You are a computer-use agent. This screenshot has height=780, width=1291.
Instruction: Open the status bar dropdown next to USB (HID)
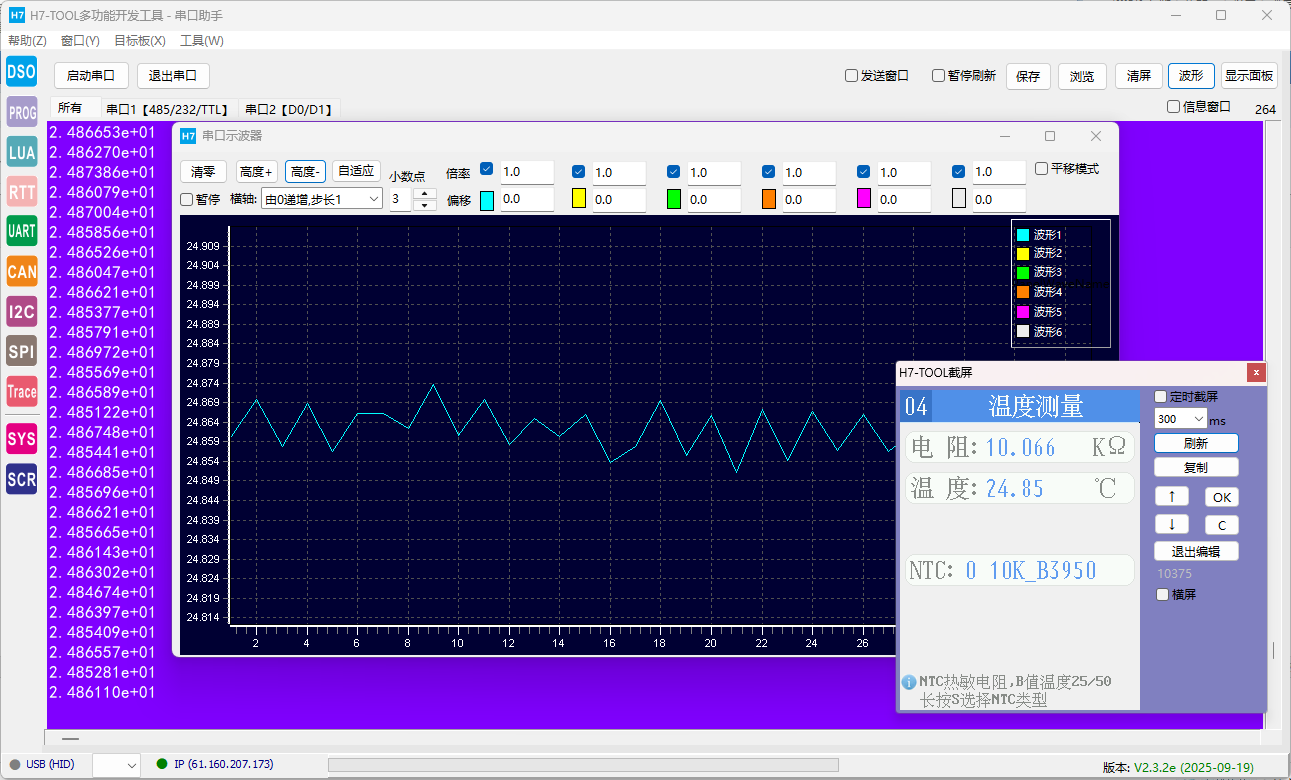pyautogui.click(x=116, y=765)
